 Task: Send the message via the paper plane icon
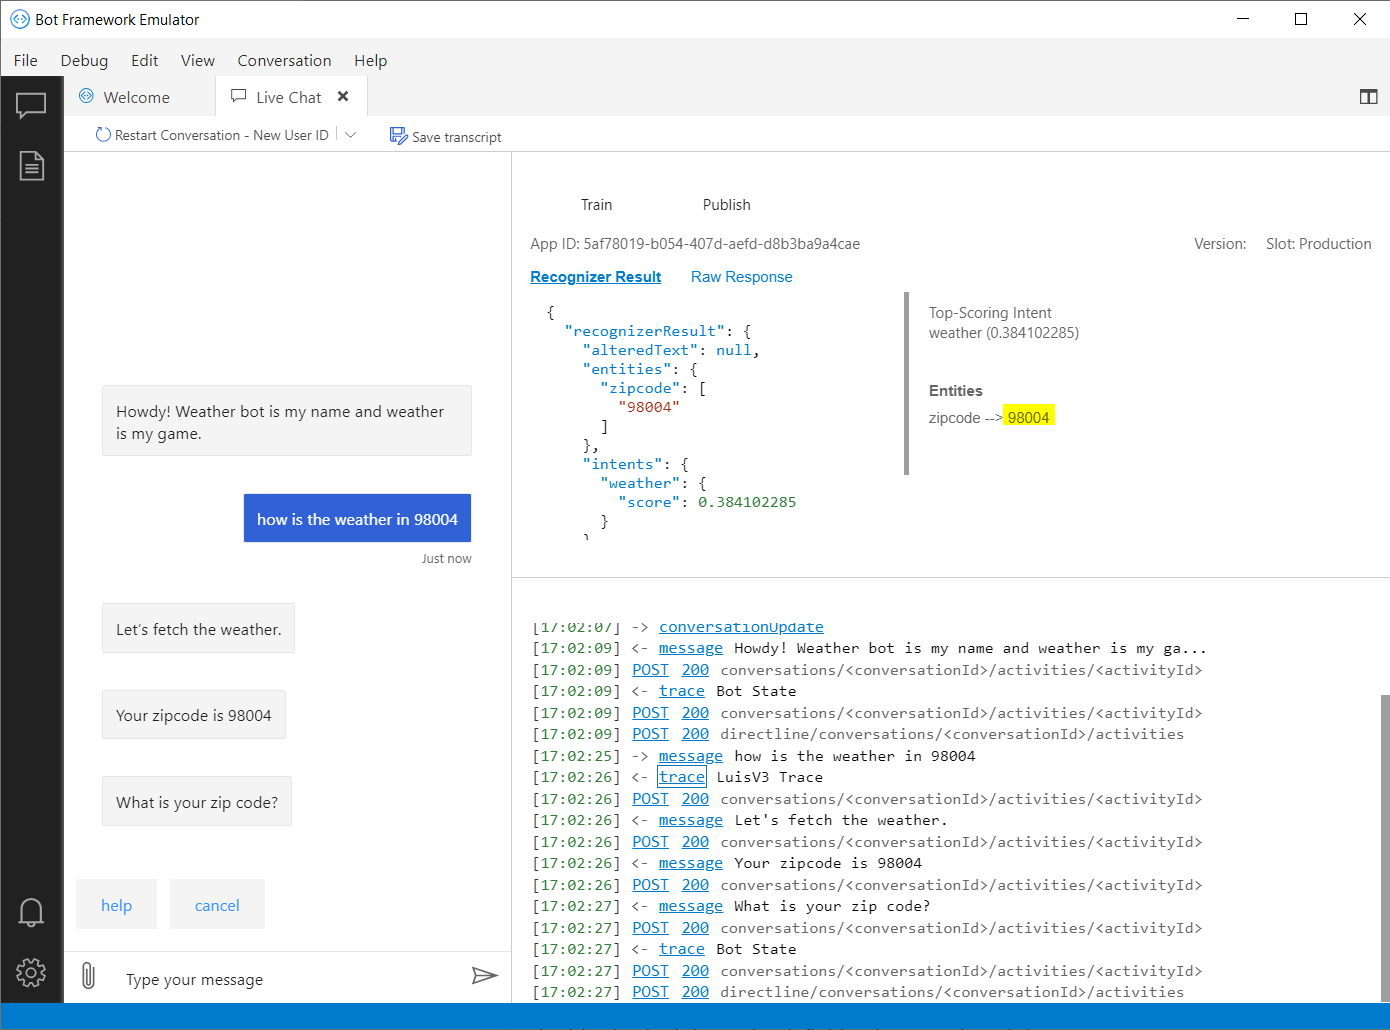coord(485,975)
